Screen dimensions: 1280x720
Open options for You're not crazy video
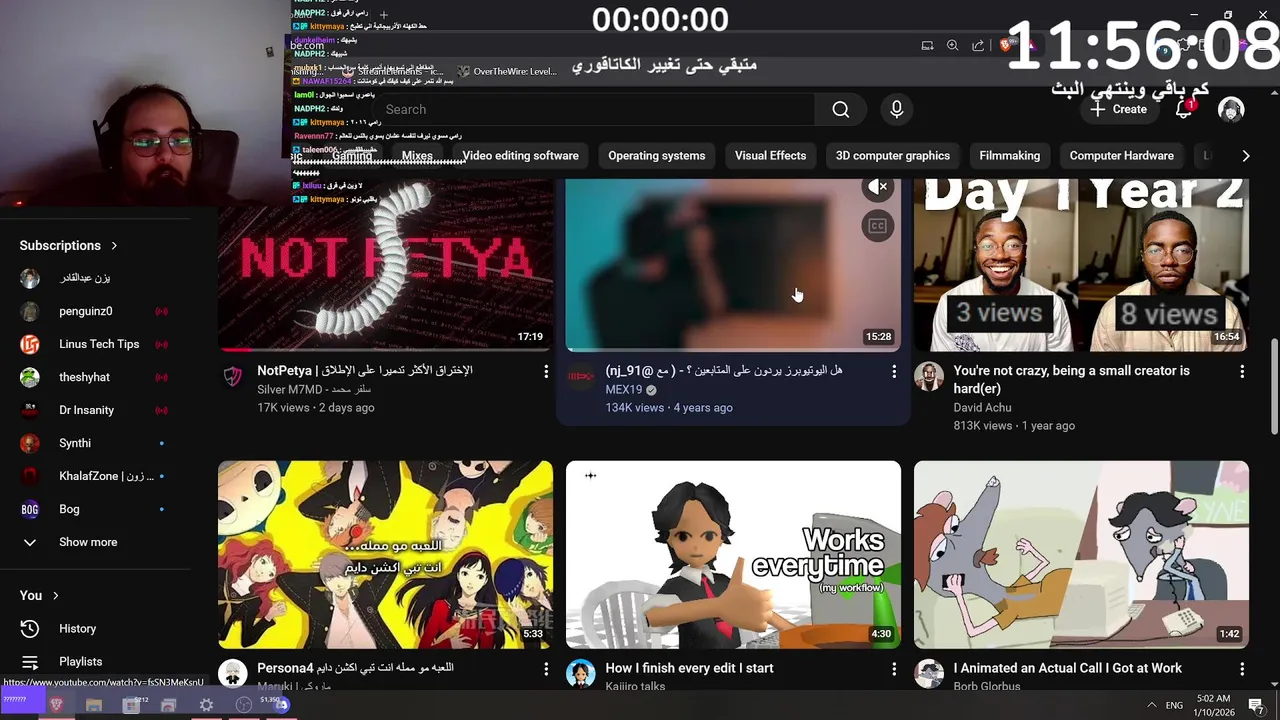1242,372
